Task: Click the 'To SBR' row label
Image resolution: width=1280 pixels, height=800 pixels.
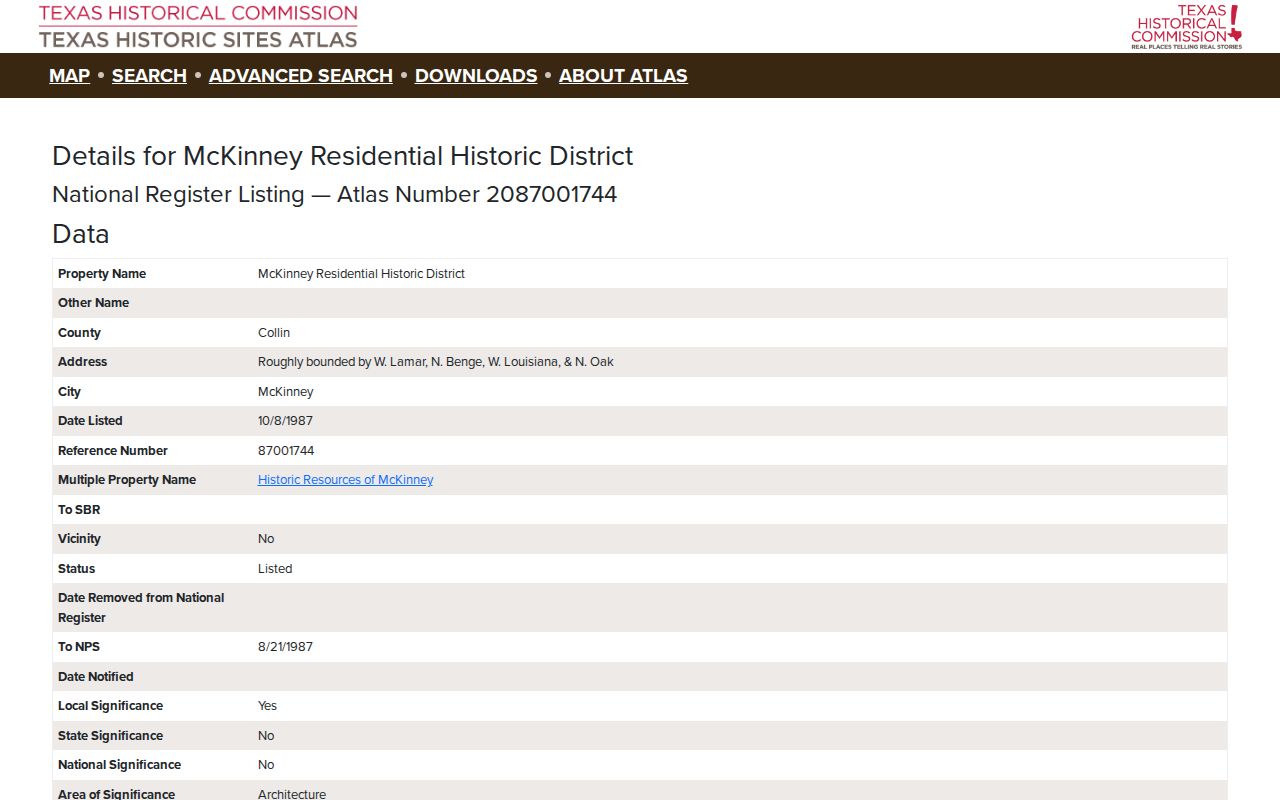Action: (79, 510)
